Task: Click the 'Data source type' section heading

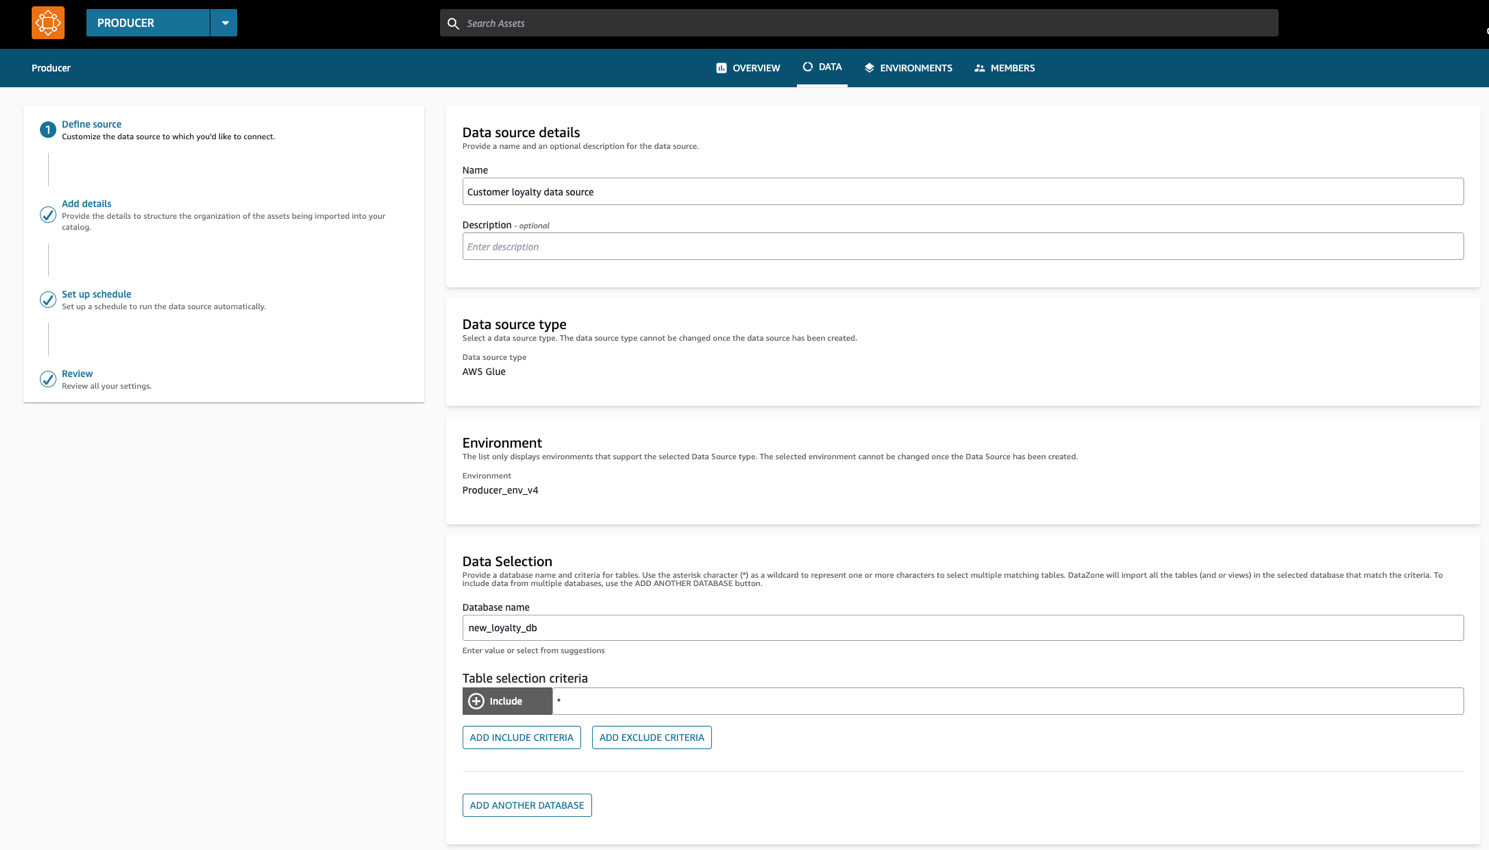Action: (514, 324)
